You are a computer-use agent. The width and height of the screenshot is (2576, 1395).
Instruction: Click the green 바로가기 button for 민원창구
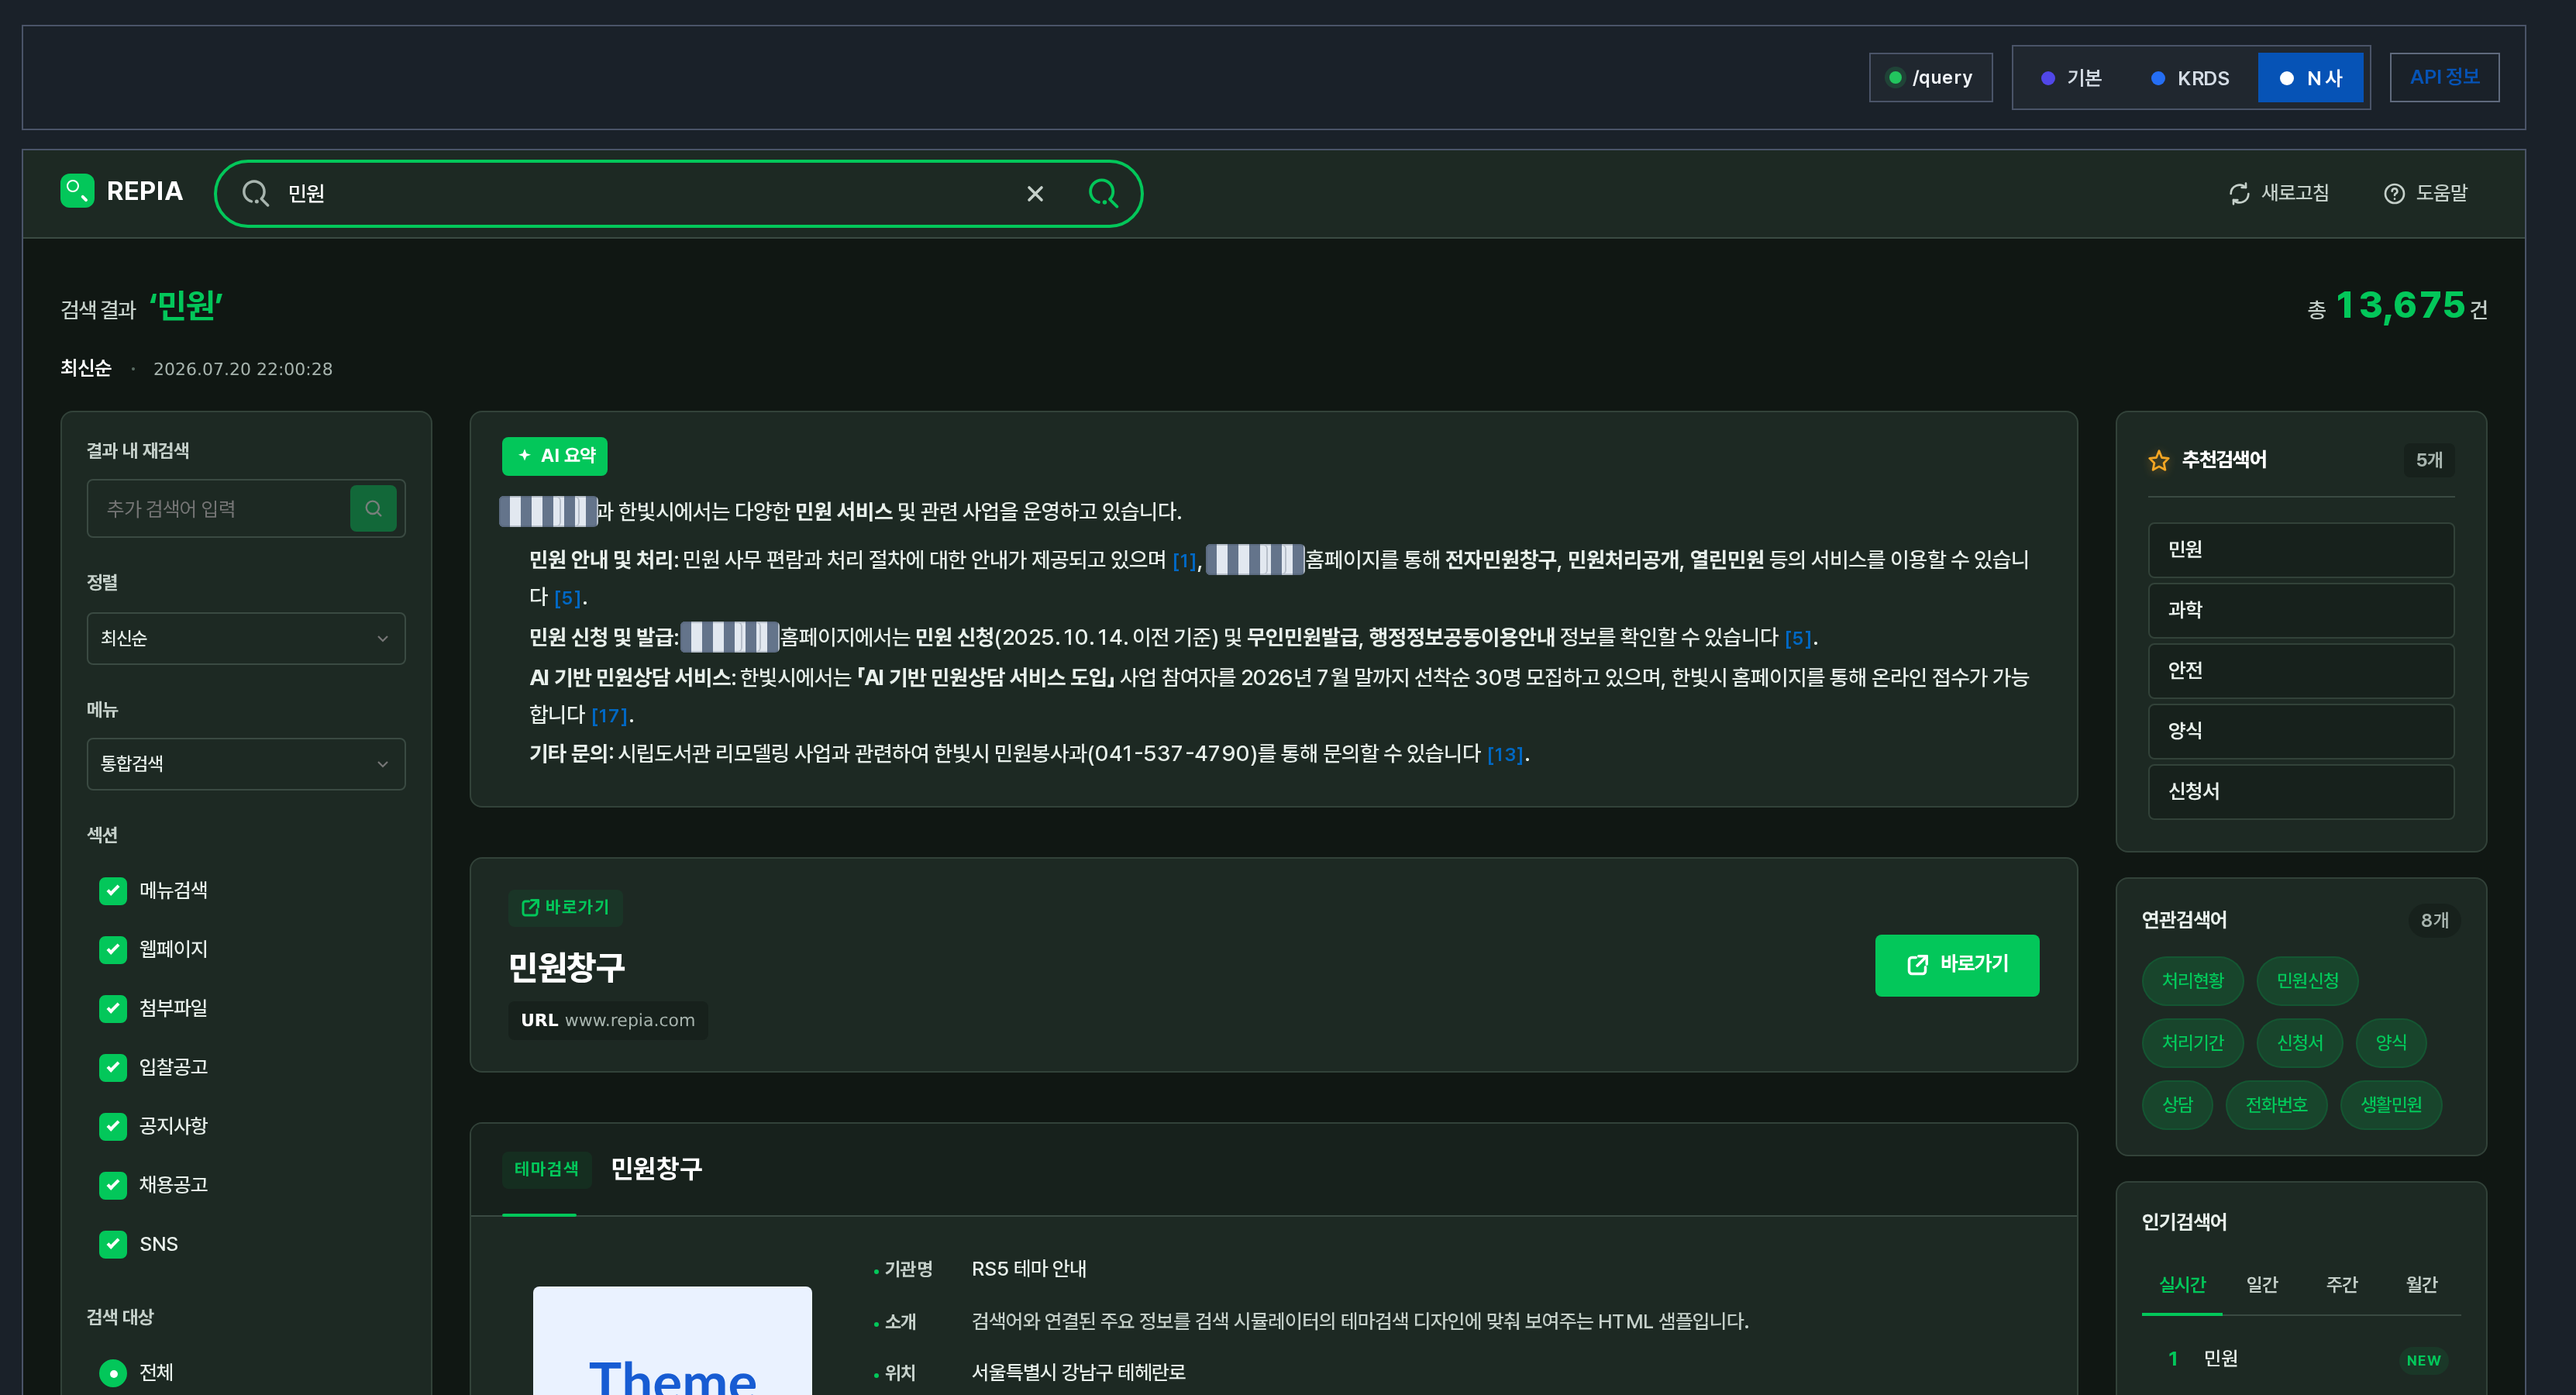coord(1957,965)
